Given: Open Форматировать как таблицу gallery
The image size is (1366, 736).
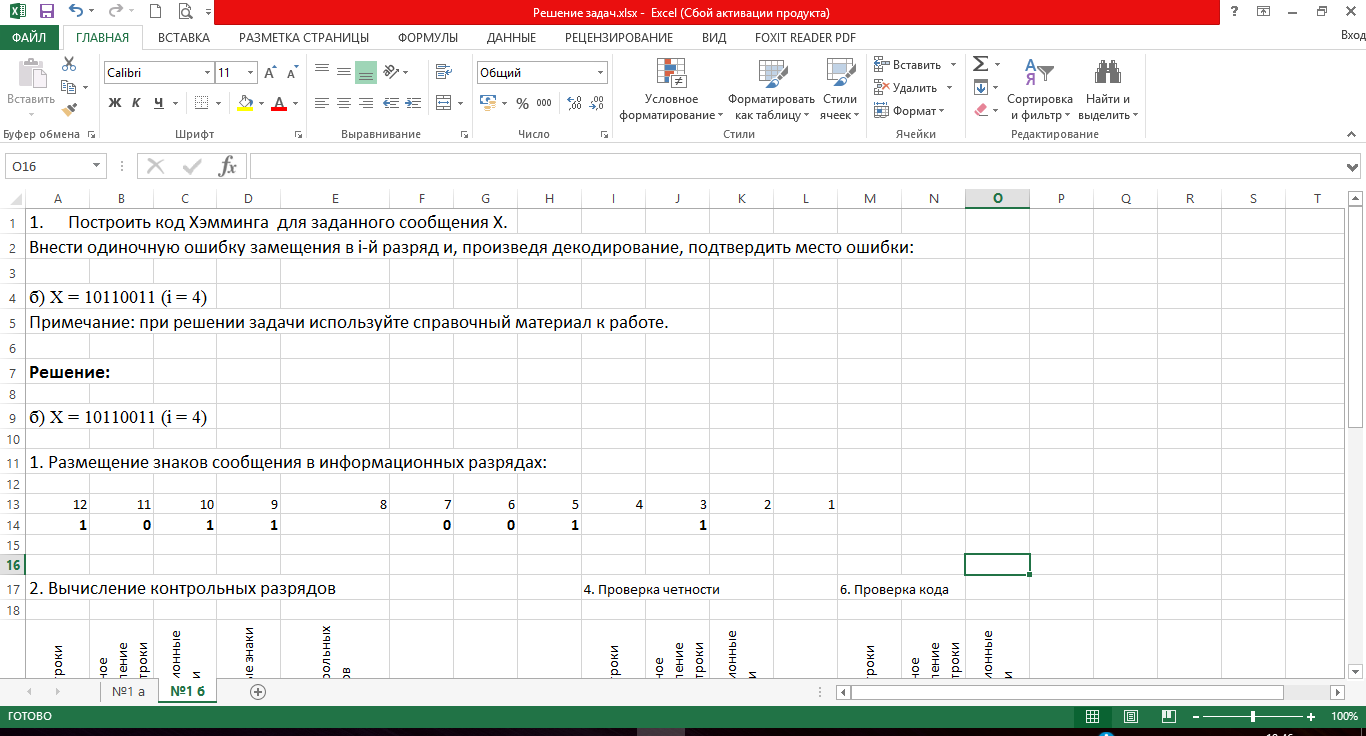Looking at the screenshot, I should coord(771,89).
